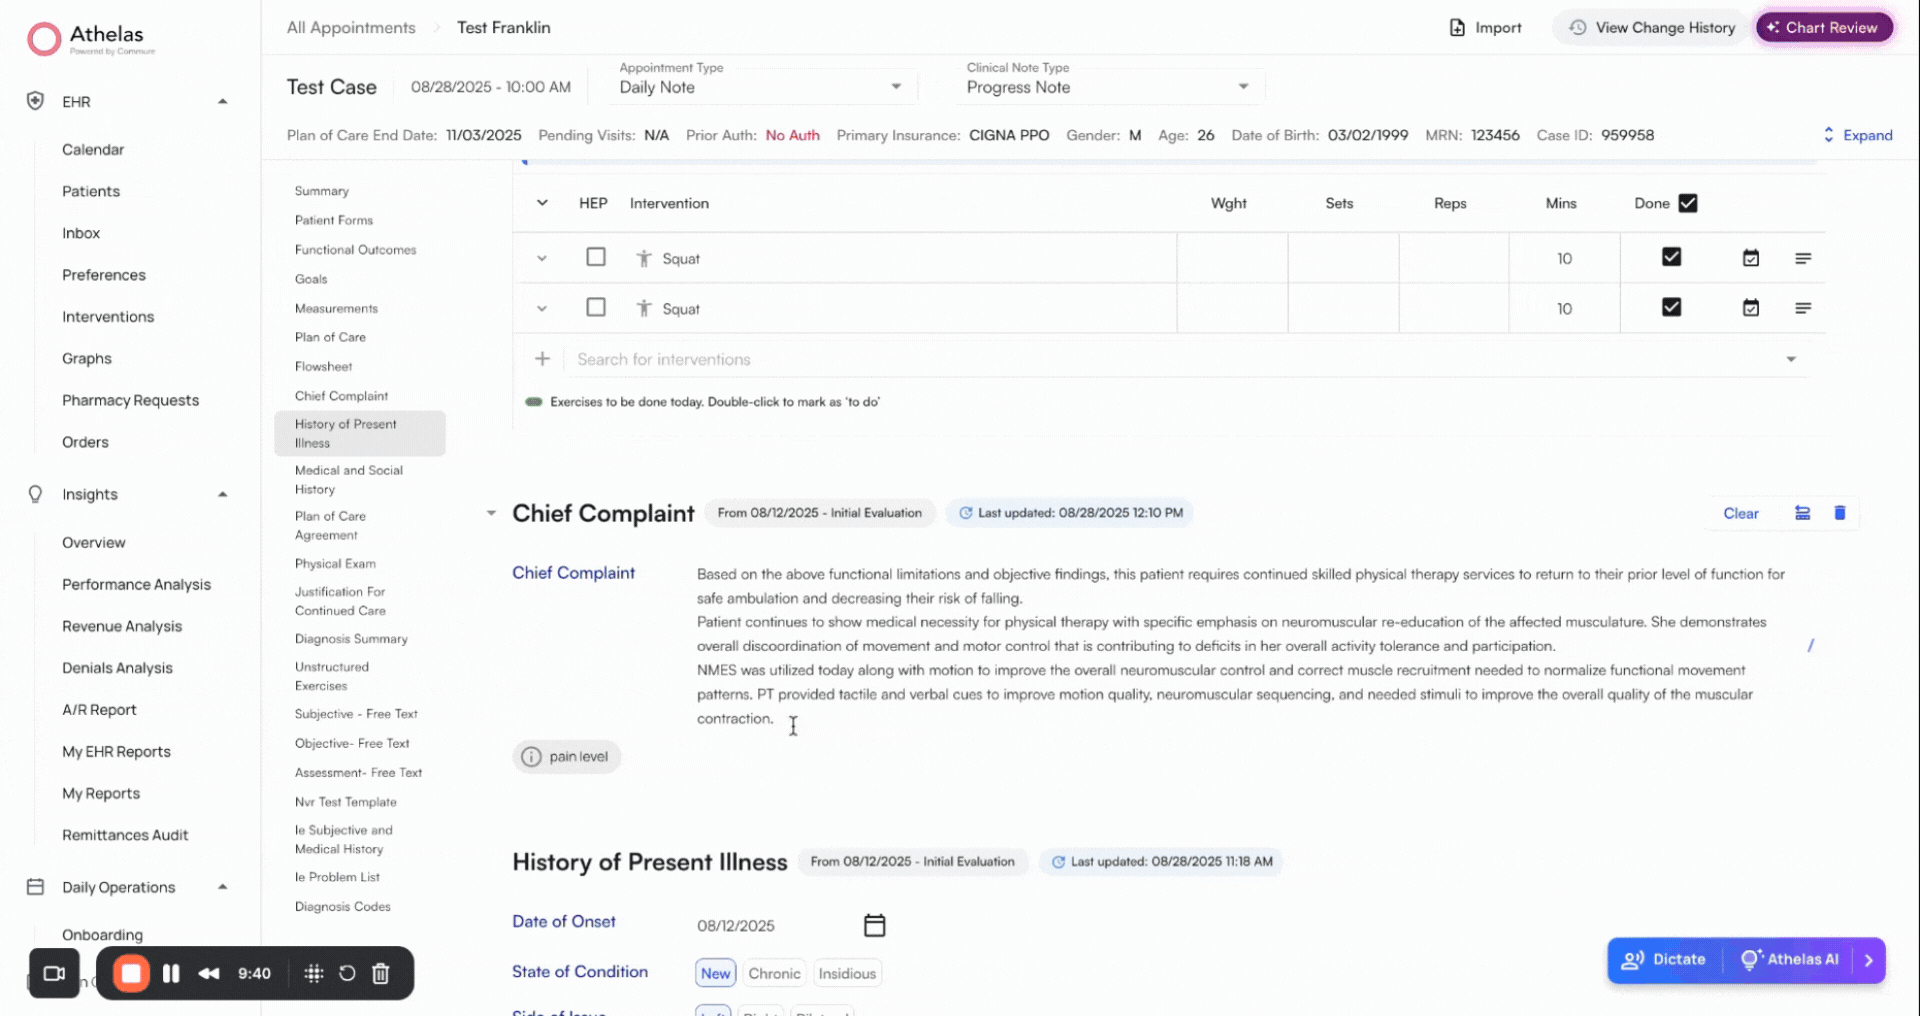Screen dimensions: 1920x1016
Task: Click the camera icon in recording toolbar
Action: (54, 973)
